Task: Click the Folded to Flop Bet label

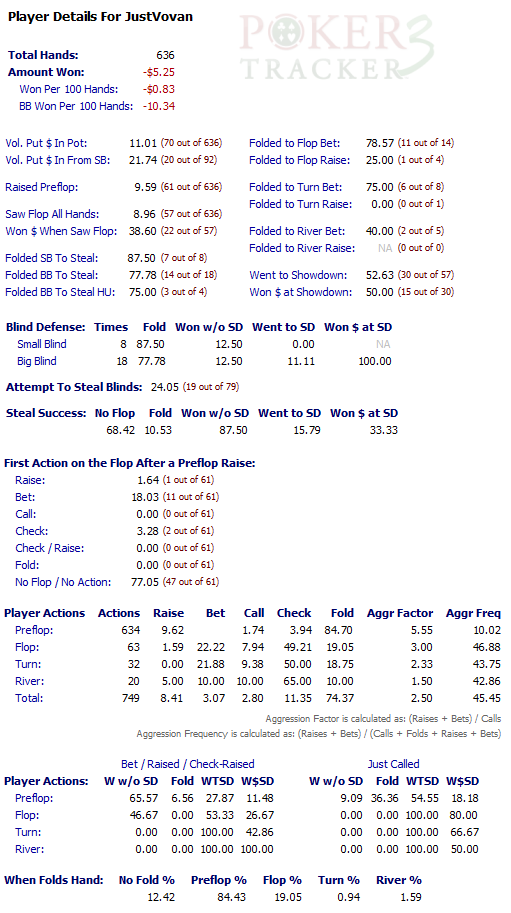Action: coord(294,143)
